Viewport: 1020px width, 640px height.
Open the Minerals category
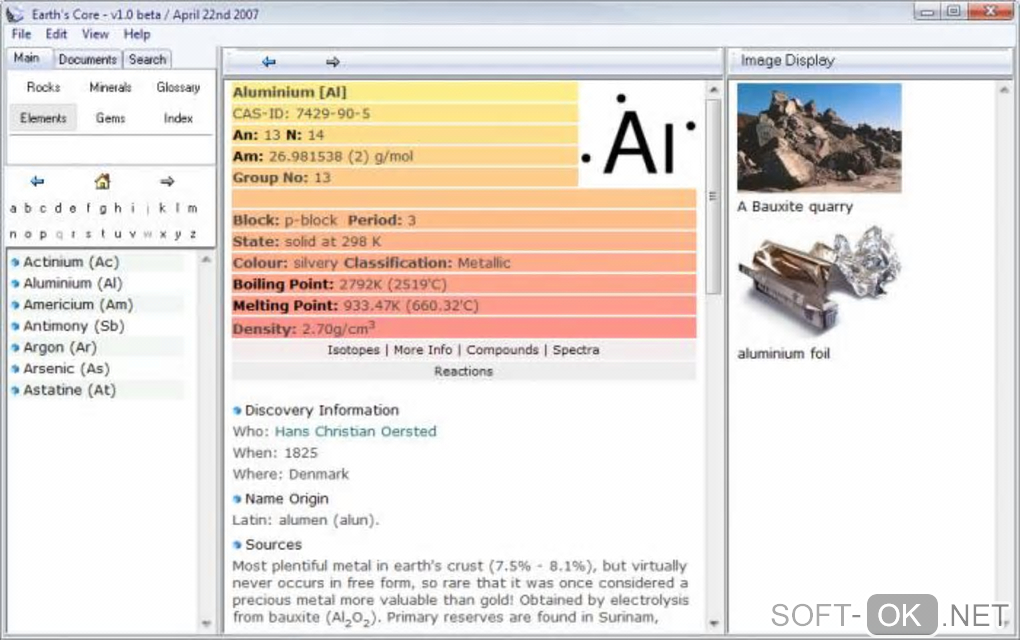pos(111,87)
